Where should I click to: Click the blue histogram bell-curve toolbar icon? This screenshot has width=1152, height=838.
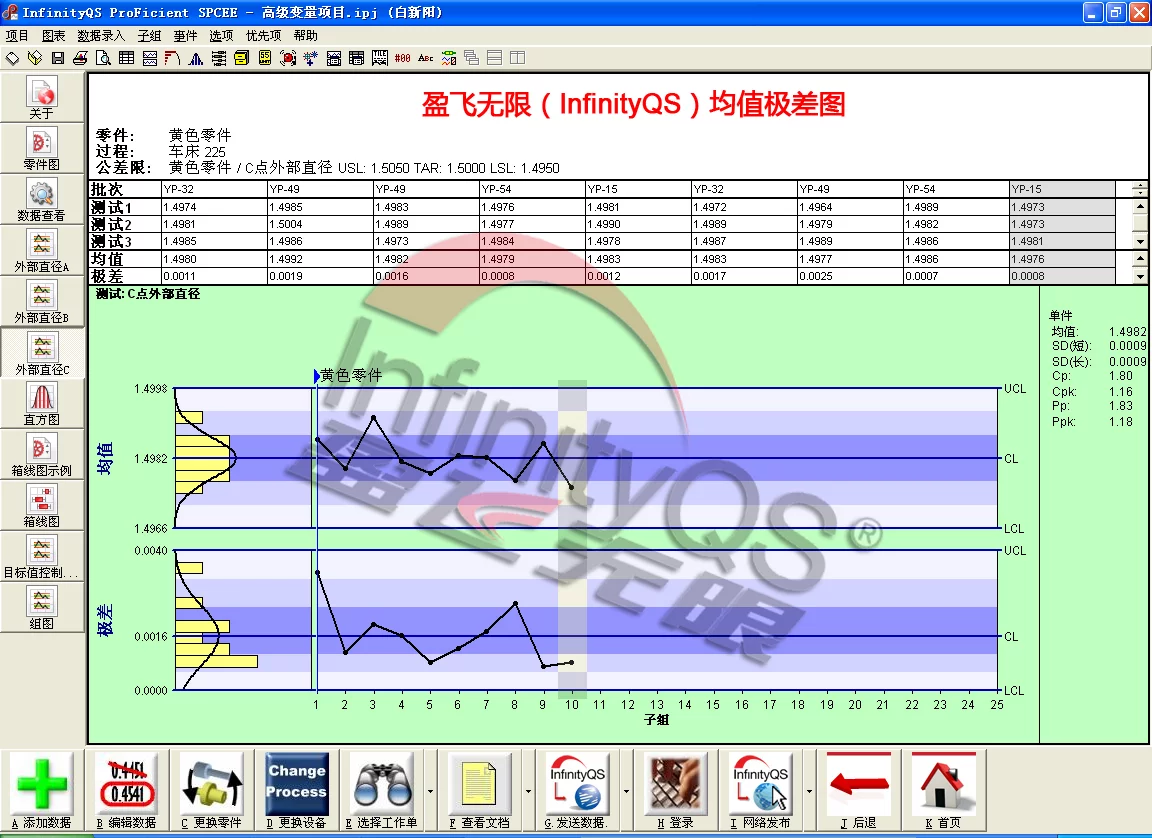(195, 58)
